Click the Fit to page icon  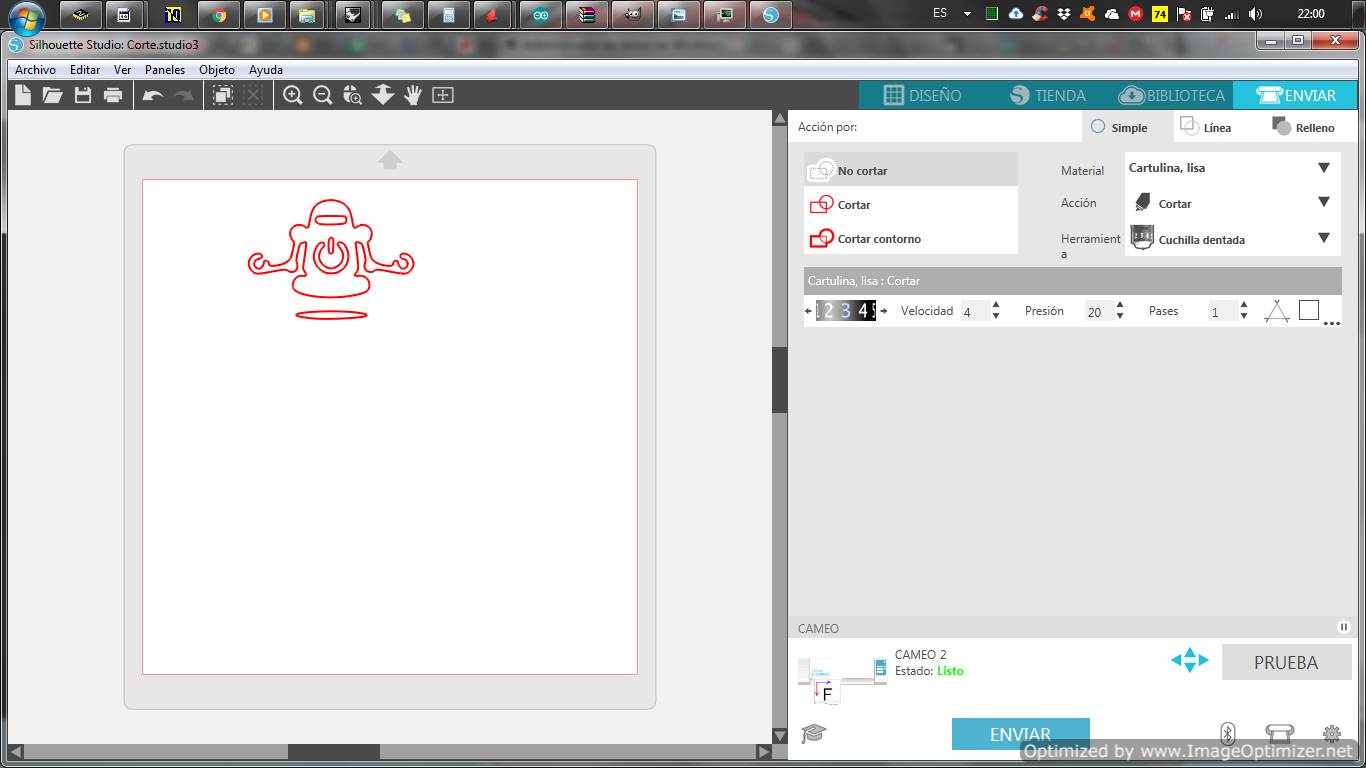coord(443,95)
